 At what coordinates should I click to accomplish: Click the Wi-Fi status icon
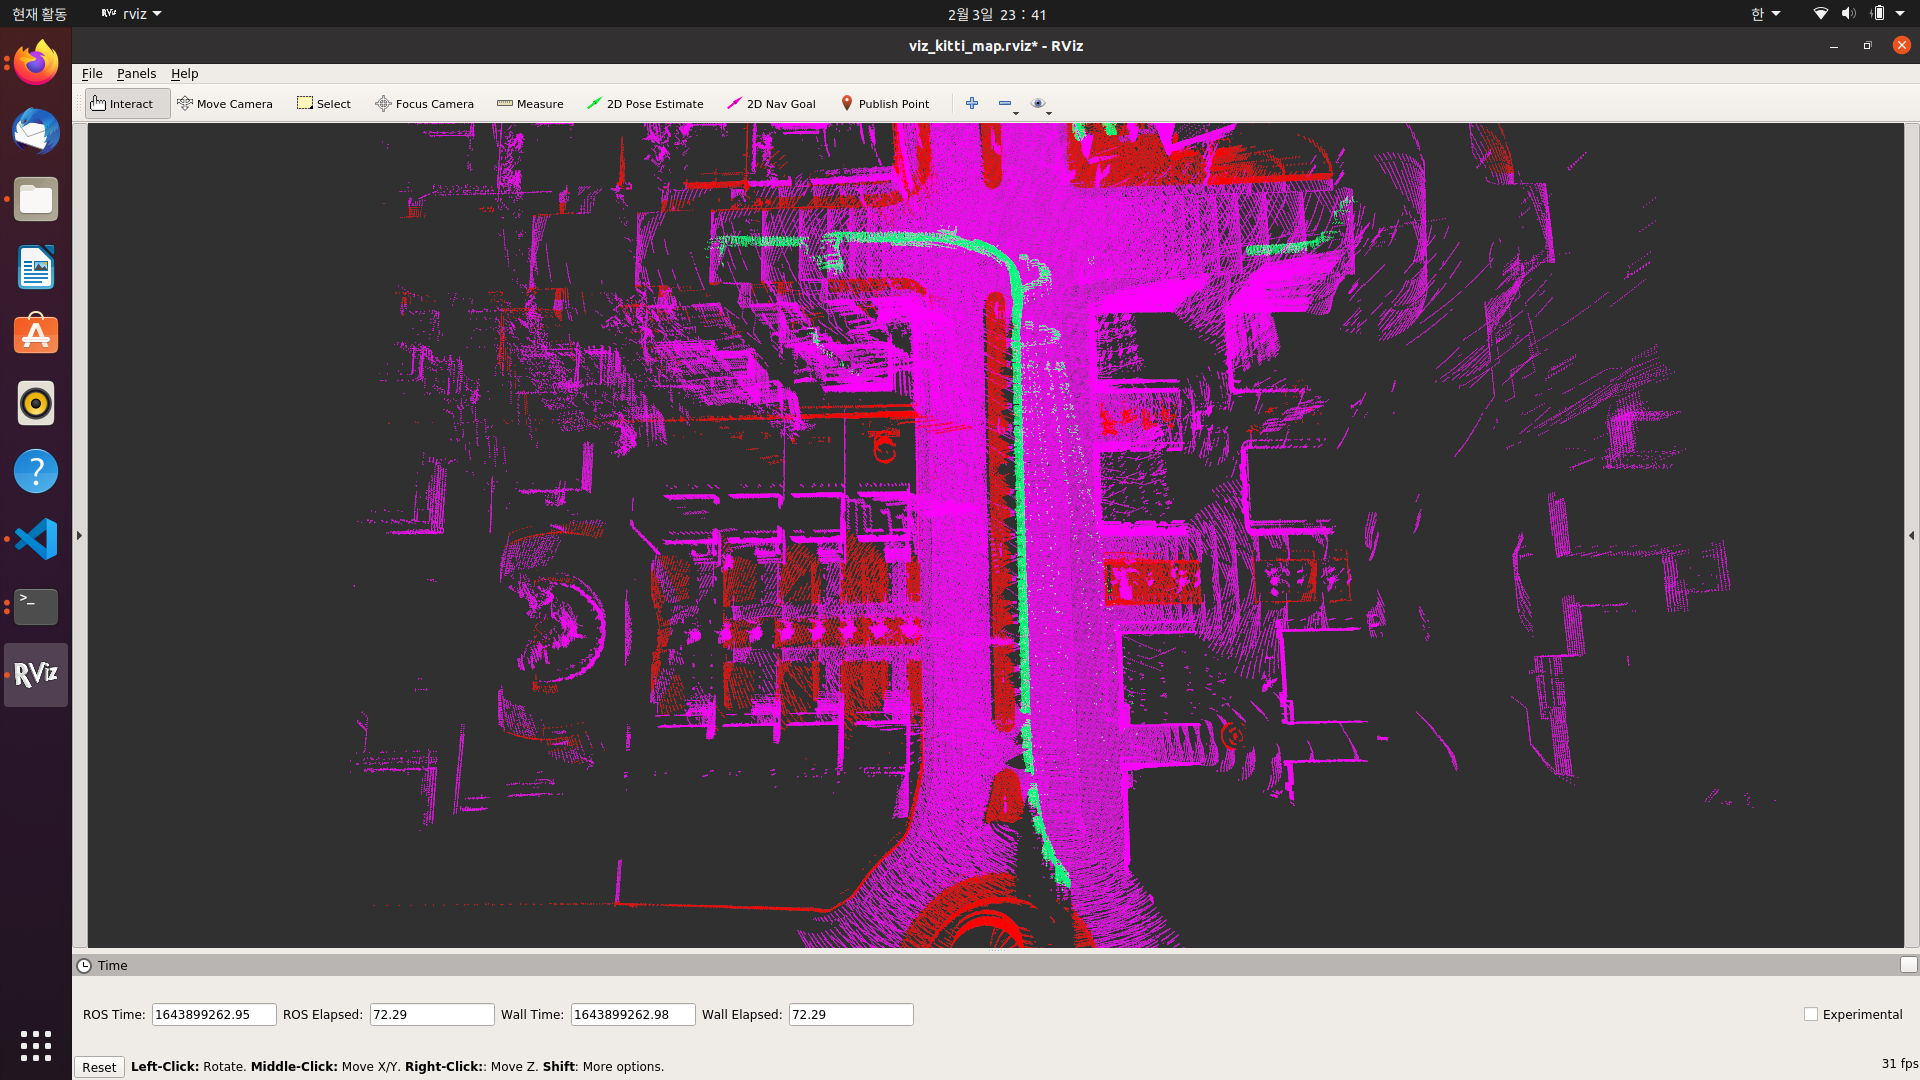(x=1820, y=14)
